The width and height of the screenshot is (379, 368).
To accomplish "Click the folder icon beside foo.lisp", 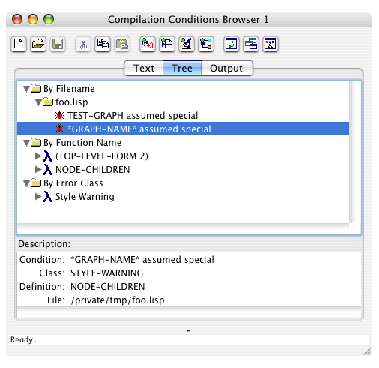I will (x=48, y=102).
